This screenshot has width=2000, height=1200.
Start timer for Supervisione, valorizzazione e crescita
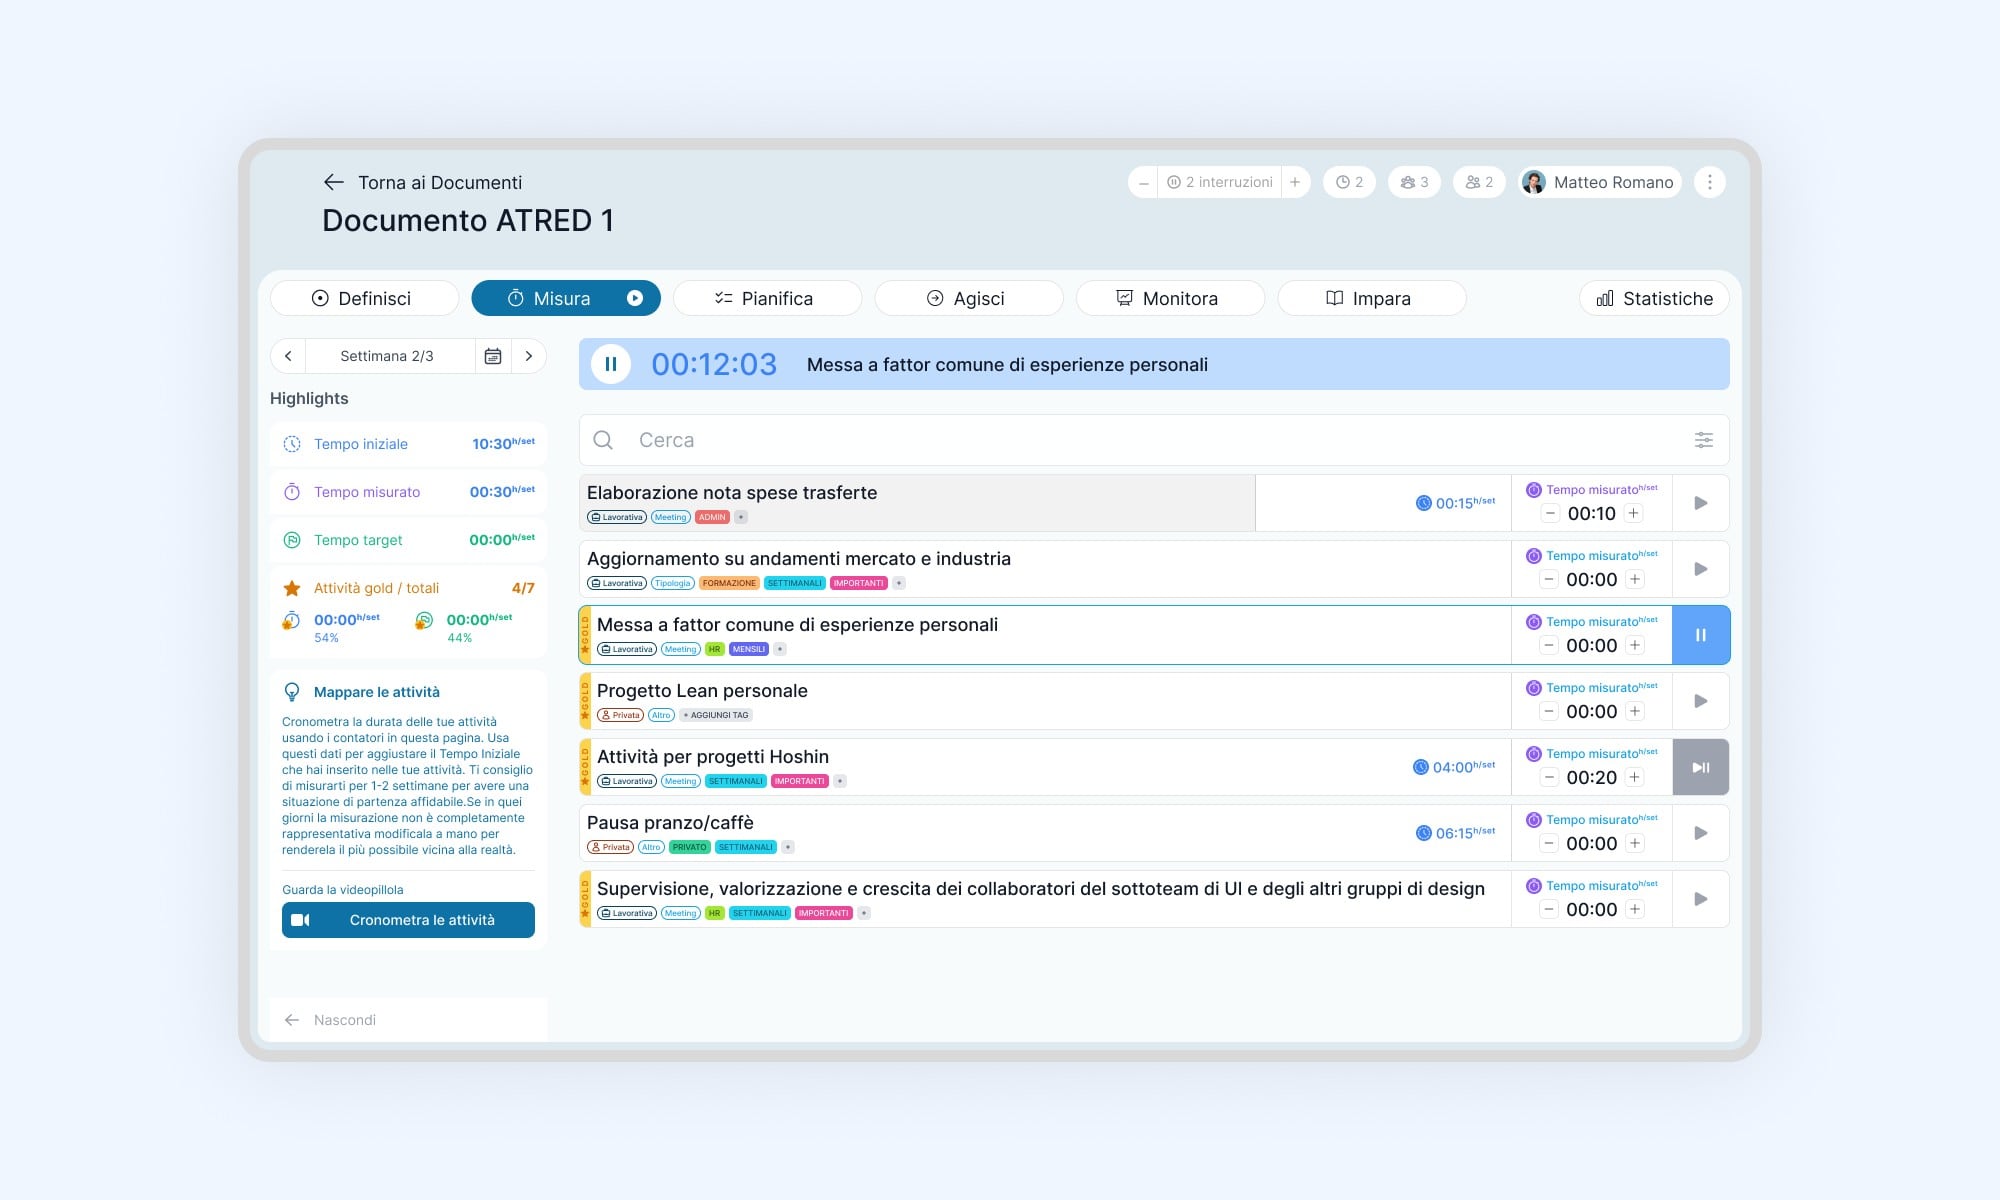[1700, 899]
